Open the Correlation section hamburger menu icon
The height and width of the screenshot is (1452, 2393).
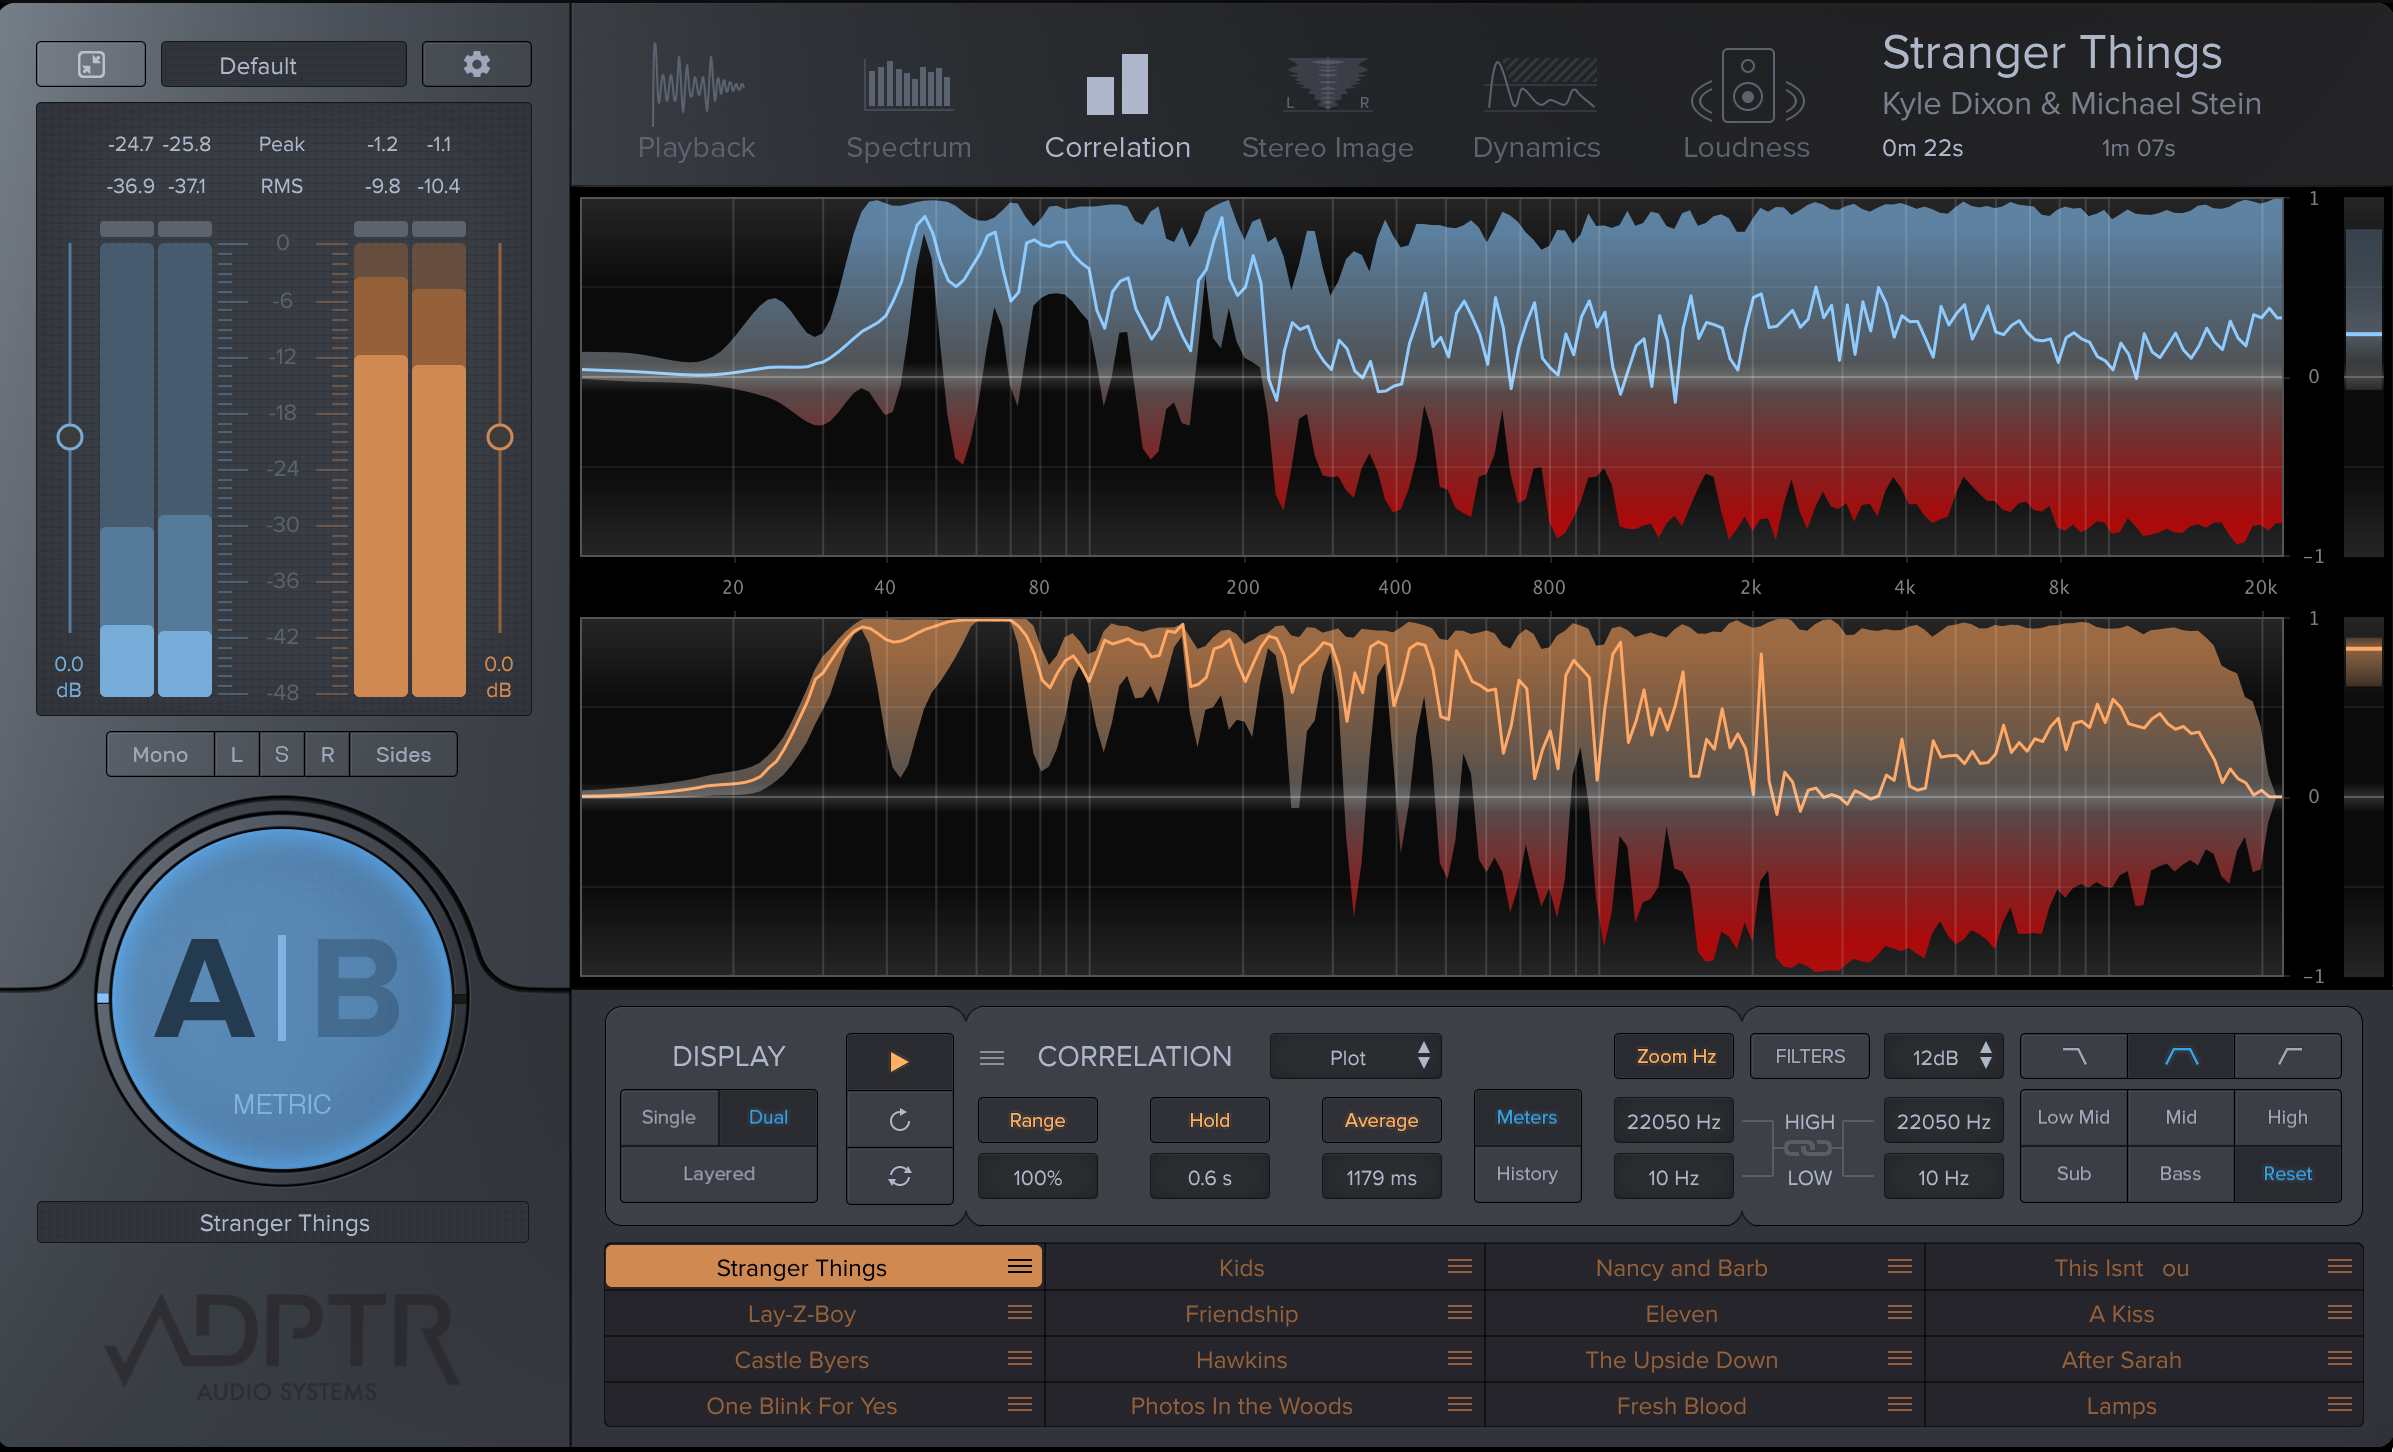tap(991, 1057)
